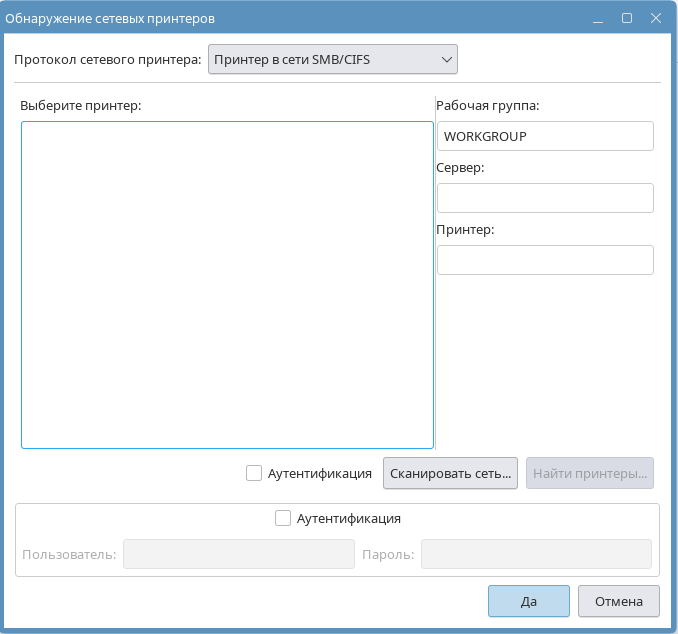Tick 'Аутентификация' checkbox above the user field

283,518
